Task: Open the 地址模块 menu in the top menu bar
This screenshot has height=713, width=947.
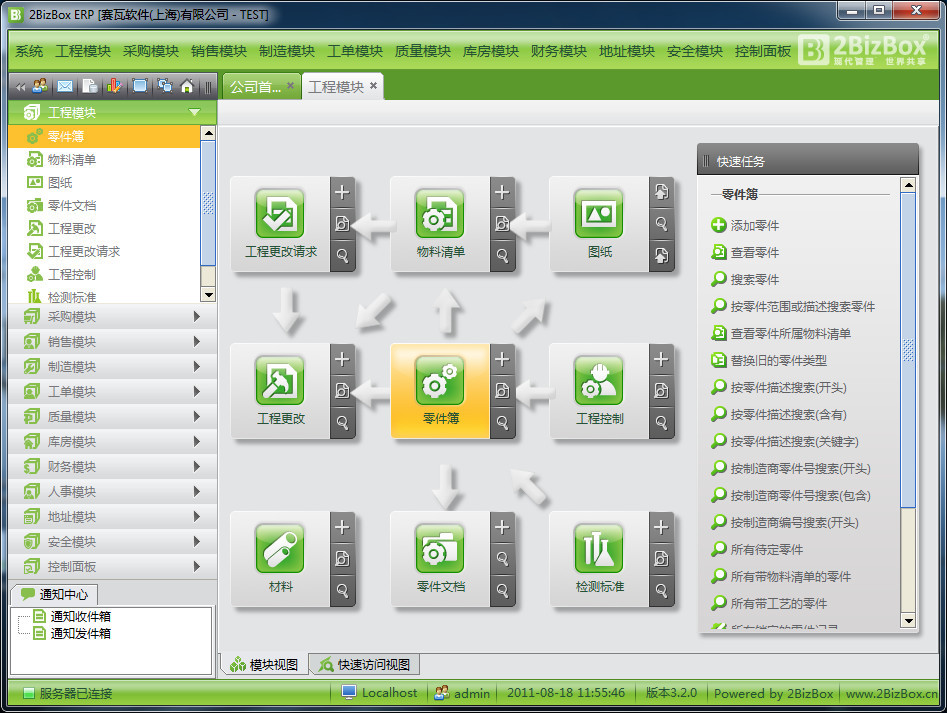Action: click(627, 51)
